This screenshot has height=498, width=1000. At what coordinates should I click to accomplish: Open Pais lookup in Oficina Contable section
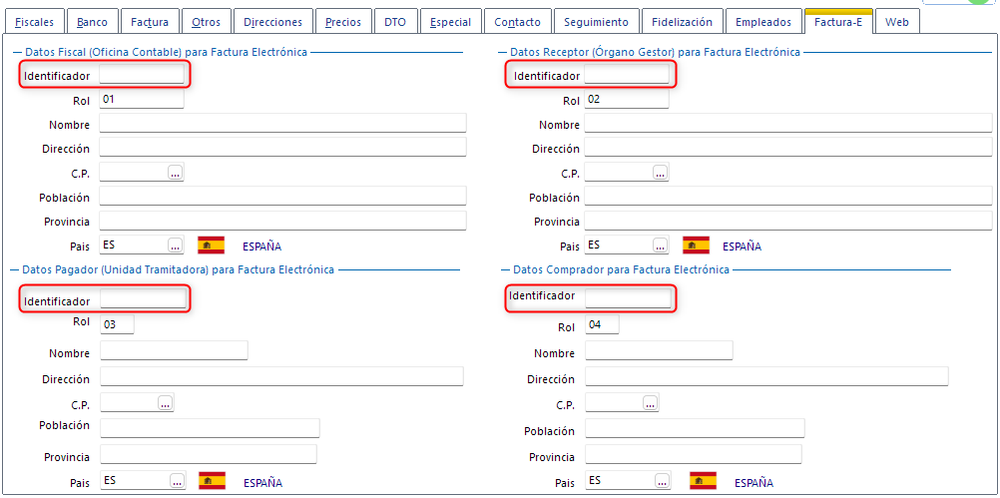(175, 245)
